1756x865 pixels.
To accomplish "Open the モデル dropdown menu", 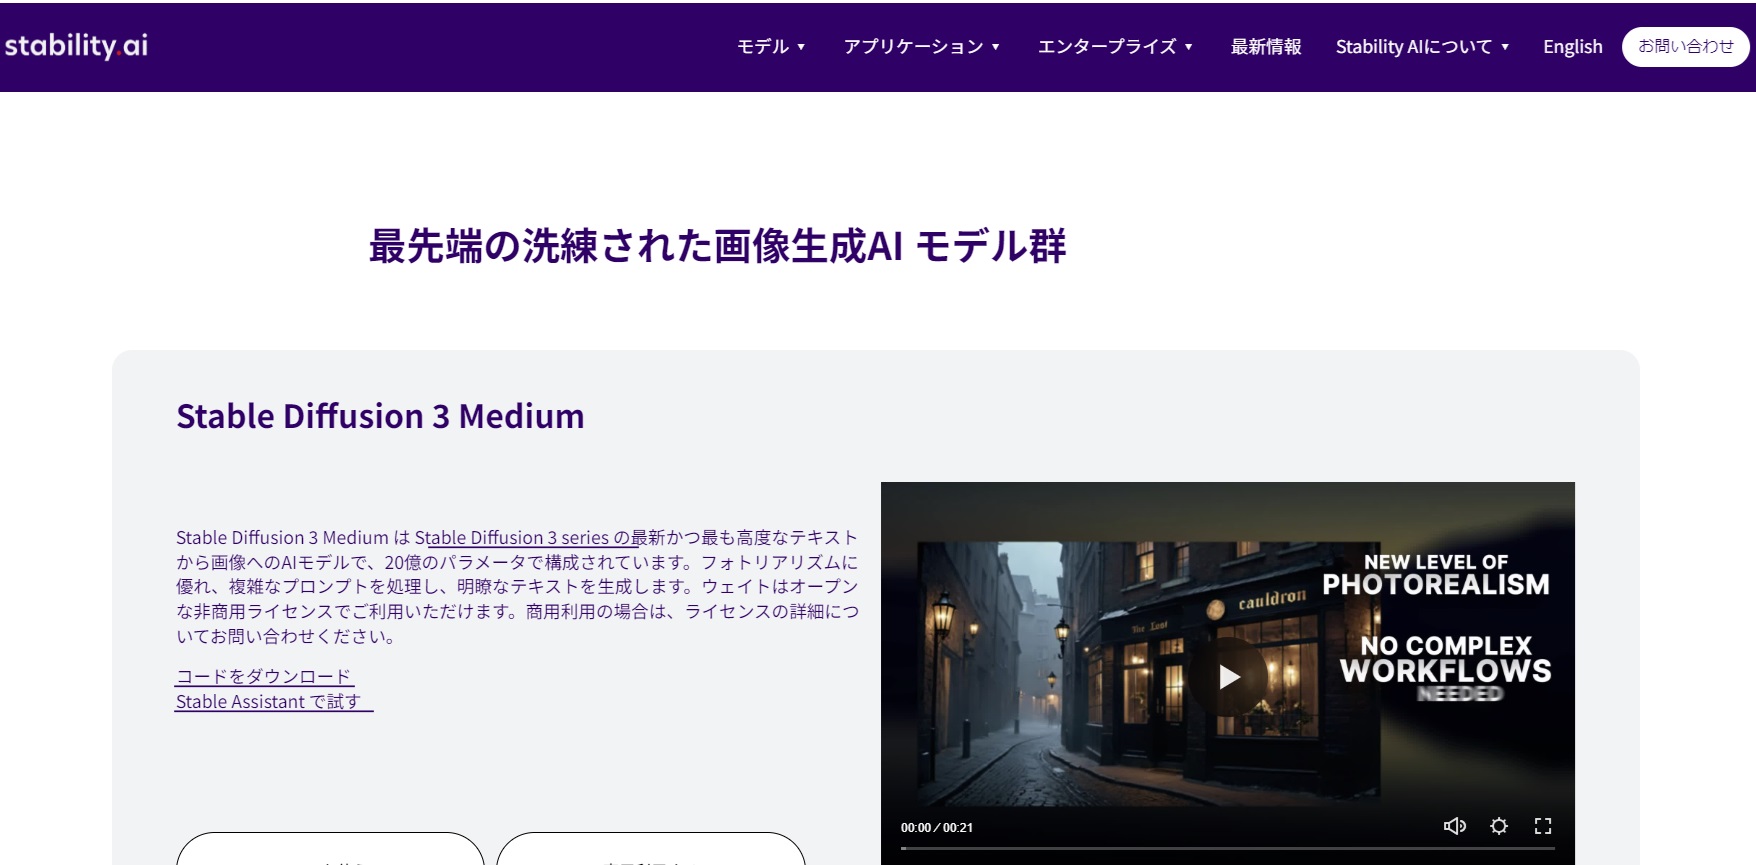I will coord(771,47).
